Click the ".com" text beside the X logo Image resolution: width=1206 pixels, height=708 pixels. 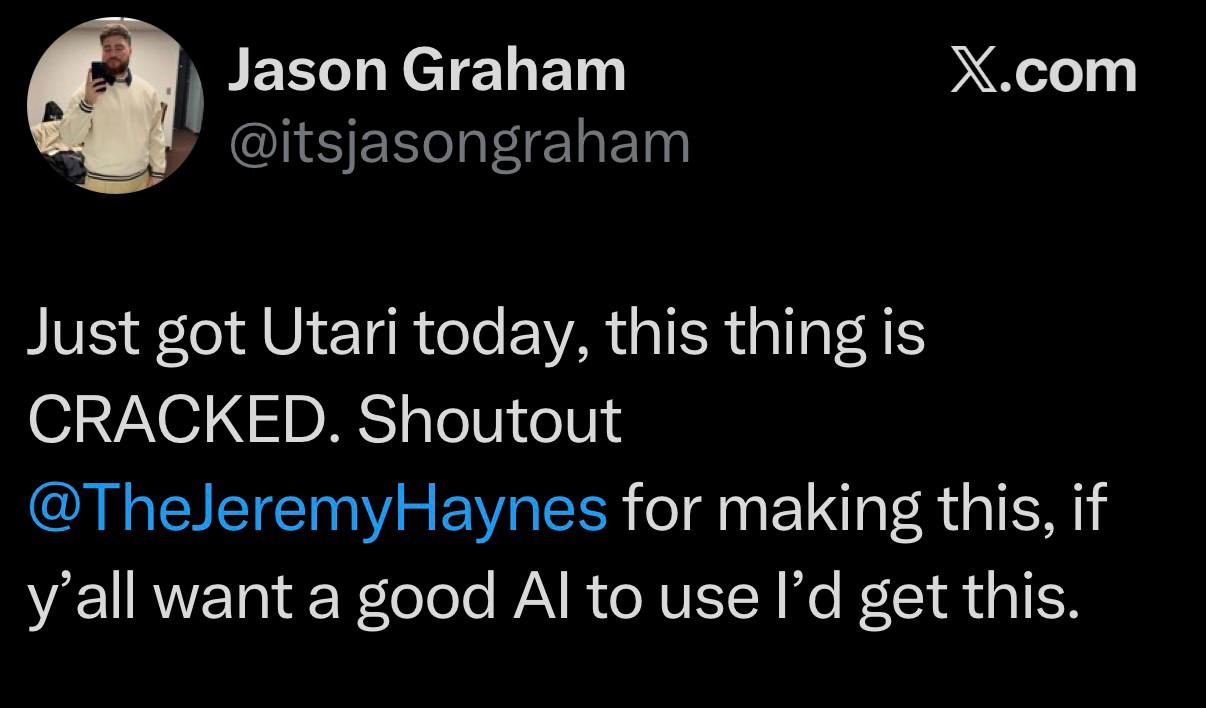[x=1071, y=73]
